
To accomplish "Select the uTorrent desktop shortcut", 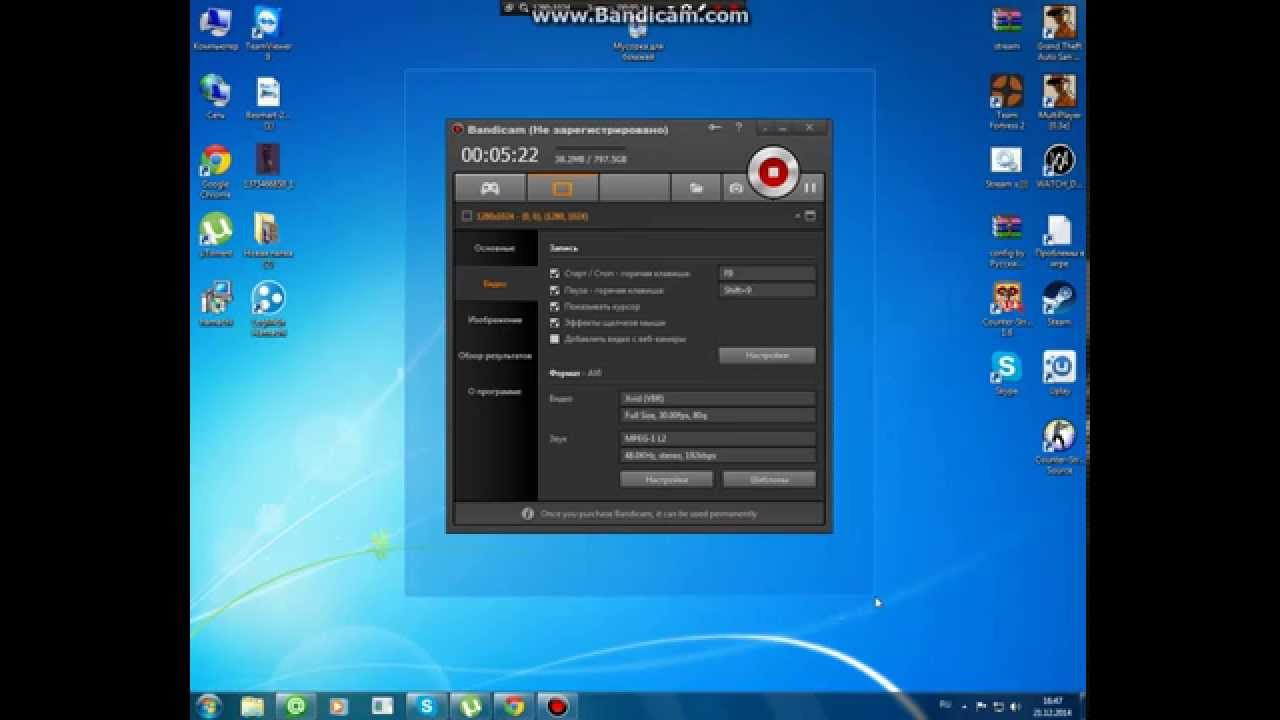I will pos(215,236).
